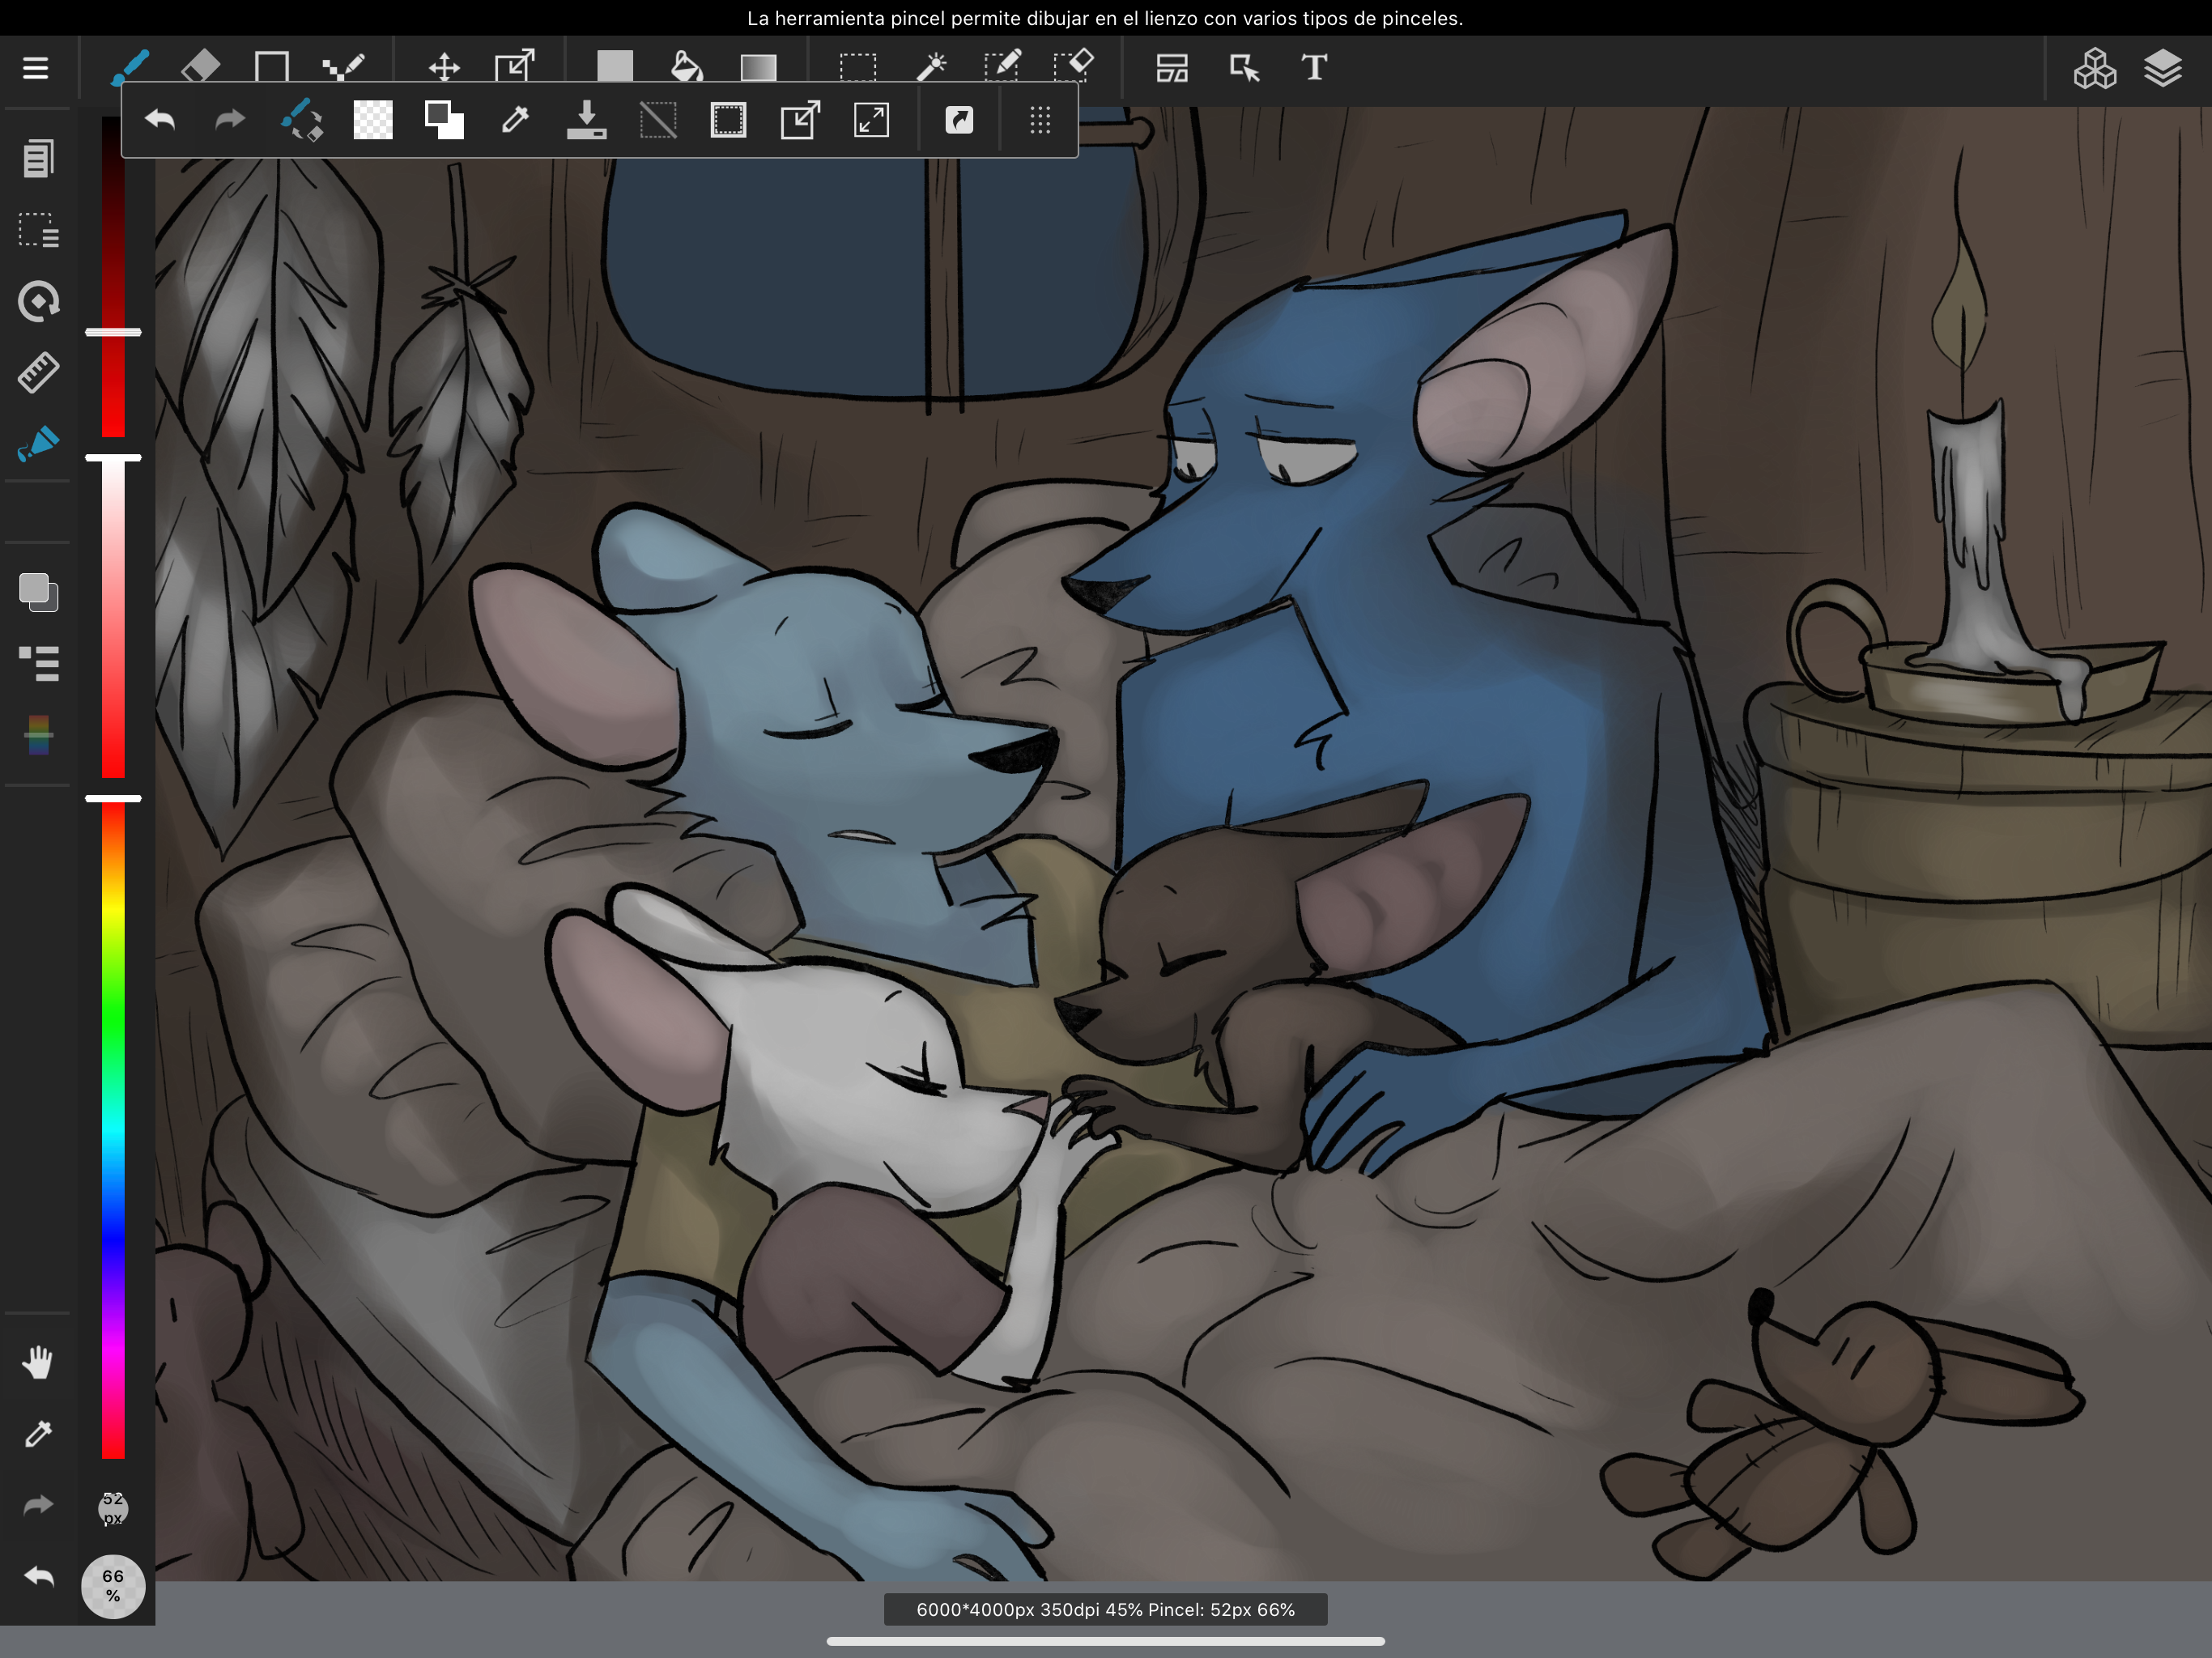Toggle transparent color checkerboard swatch
The image size is (2212, 1658).
tap(373, 121)
